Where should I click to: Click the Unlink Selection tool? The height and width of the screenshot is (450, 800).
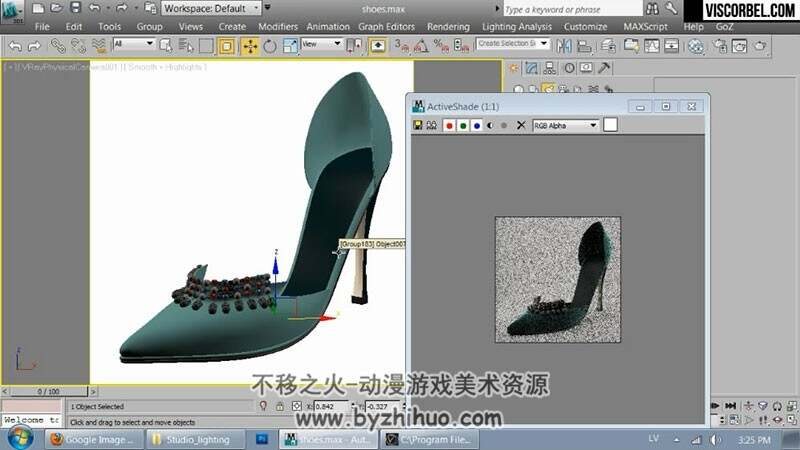click(78, 46)
